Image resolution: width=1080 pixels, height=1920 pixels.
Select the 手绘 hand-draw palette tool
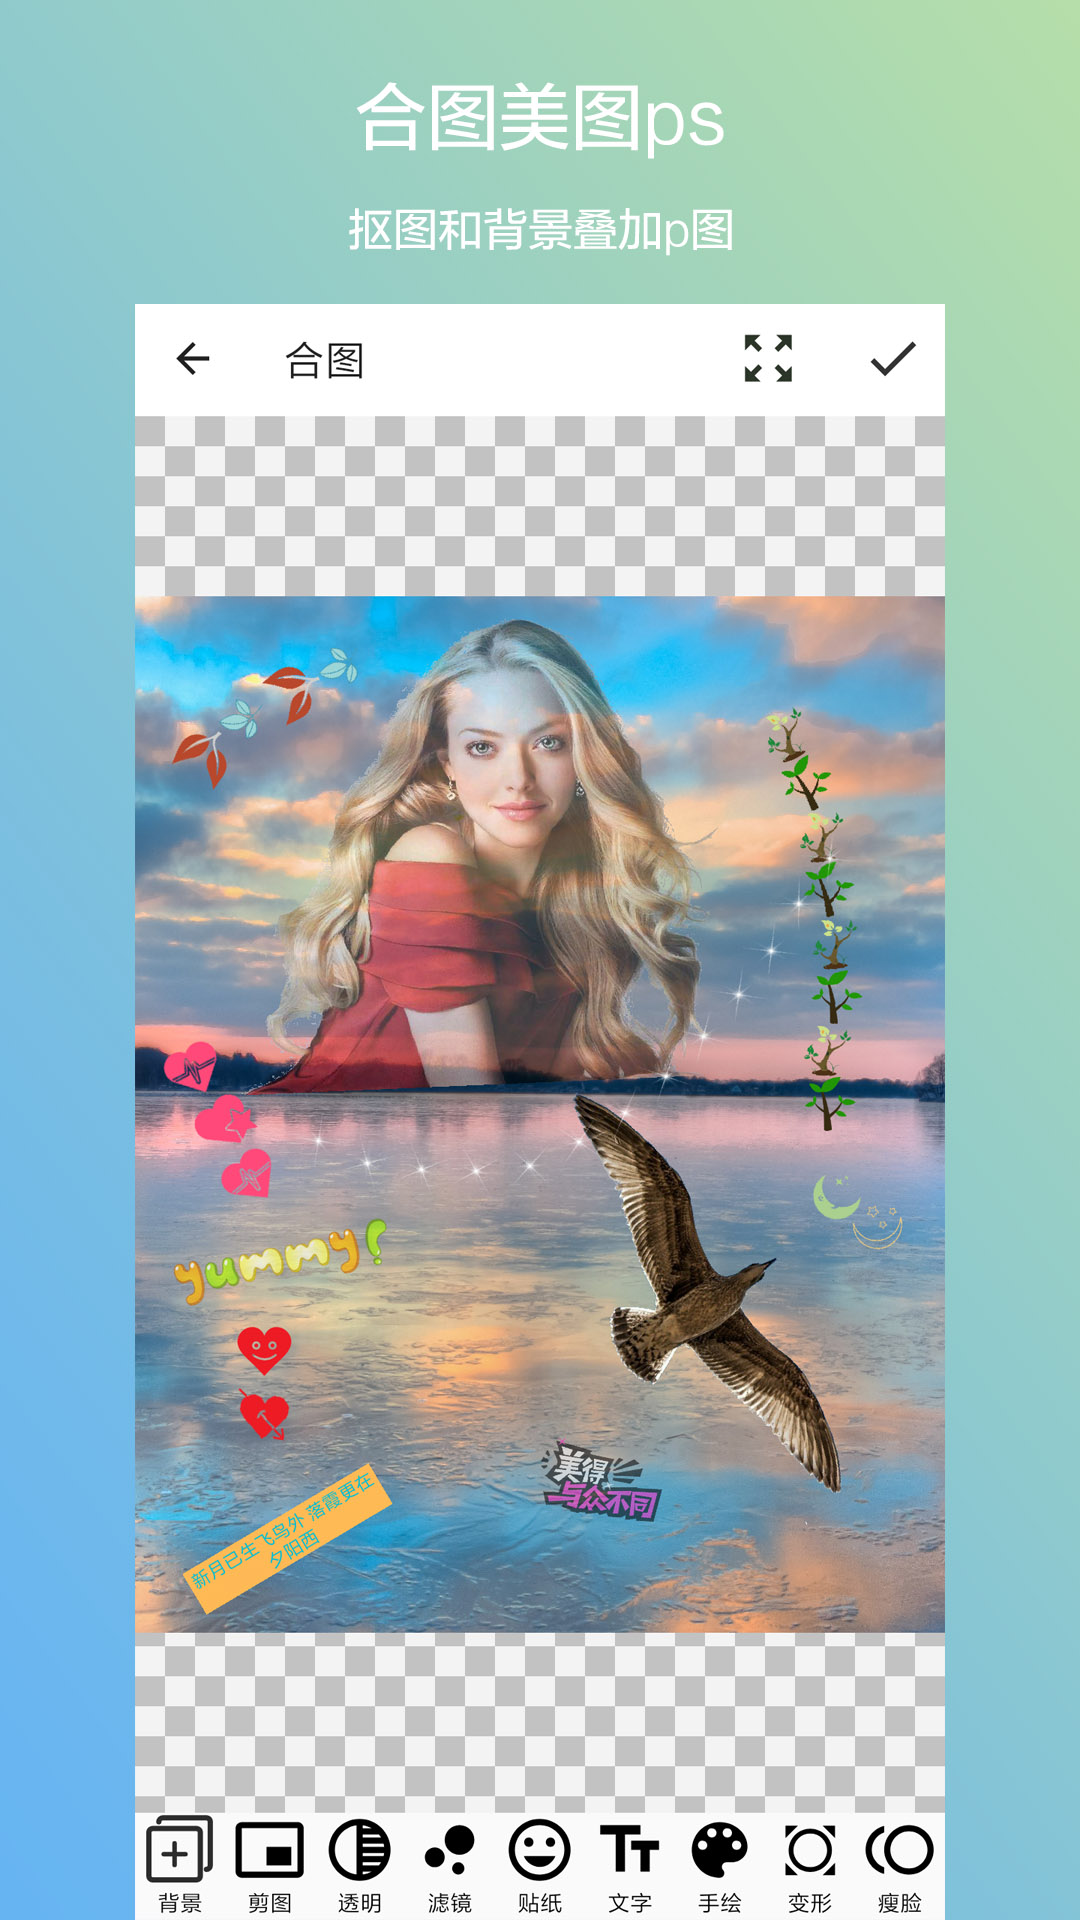coord(720,1864)
